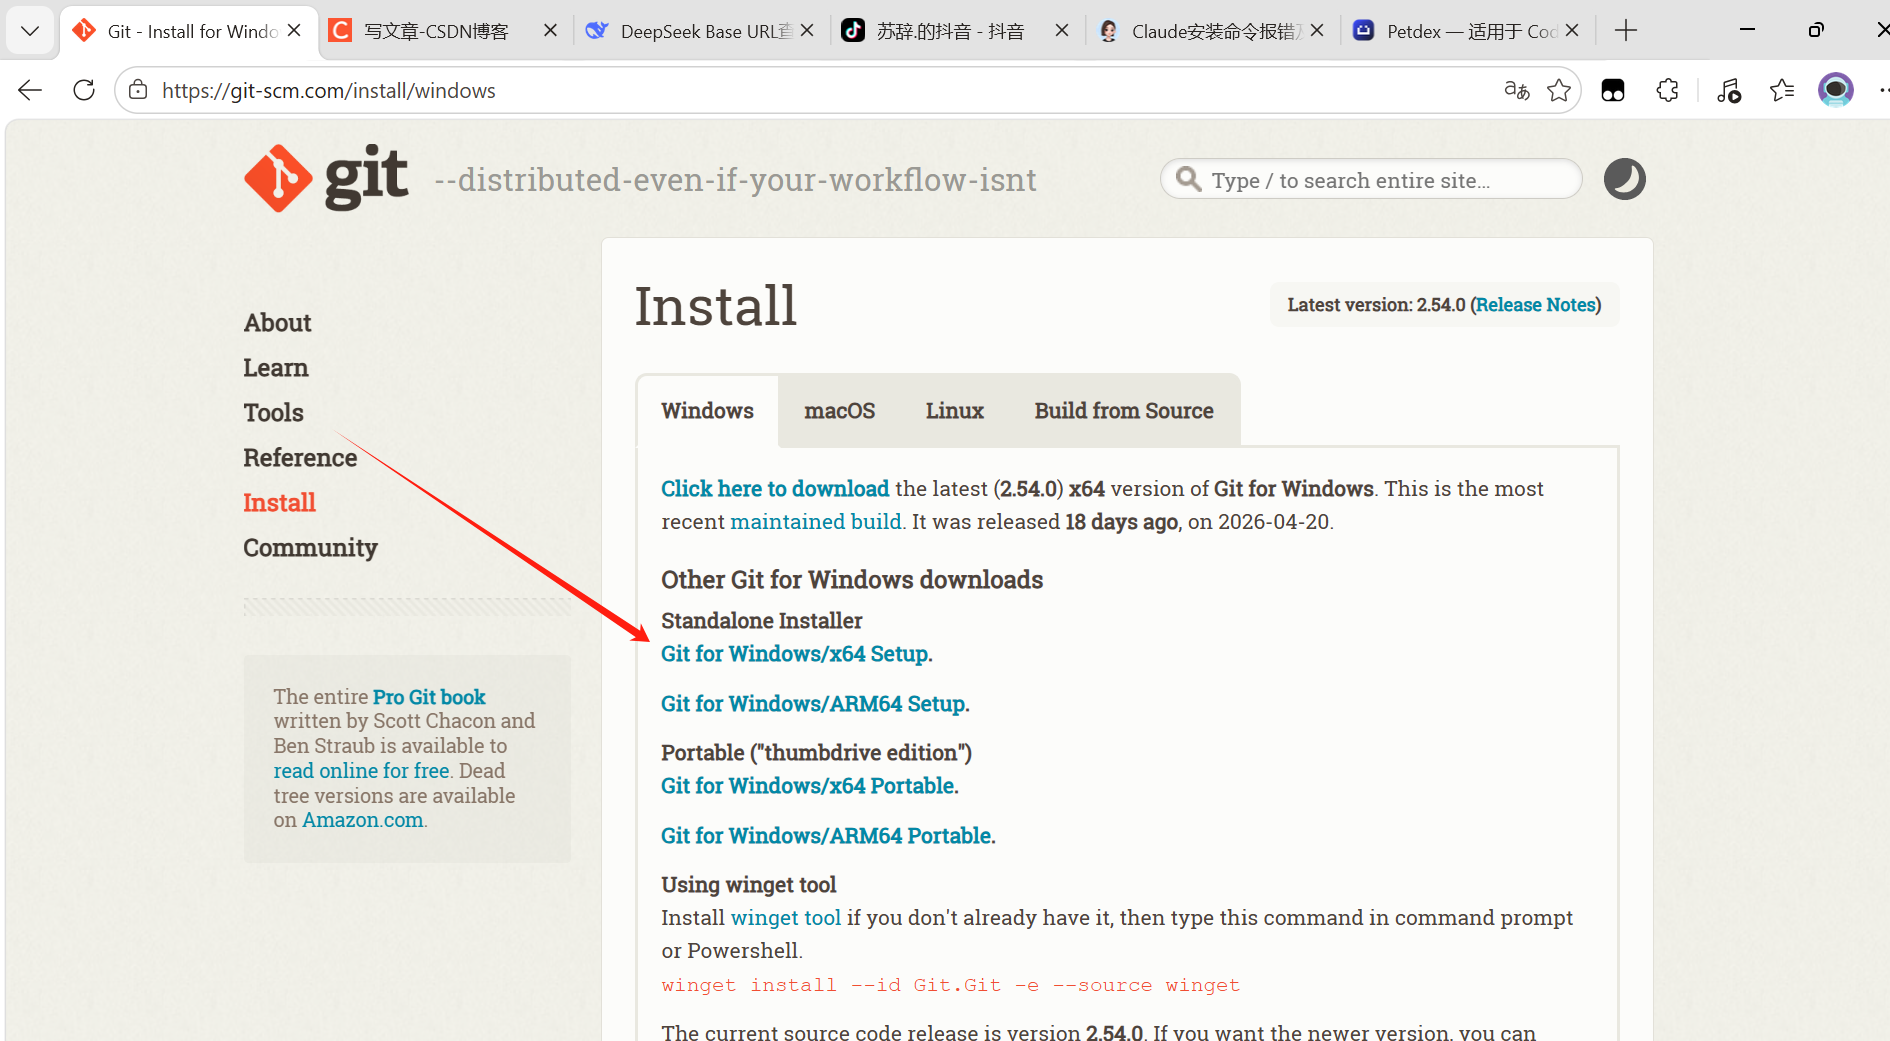
Task: Open the 'read online for free' link
Action: coord(362,771)
